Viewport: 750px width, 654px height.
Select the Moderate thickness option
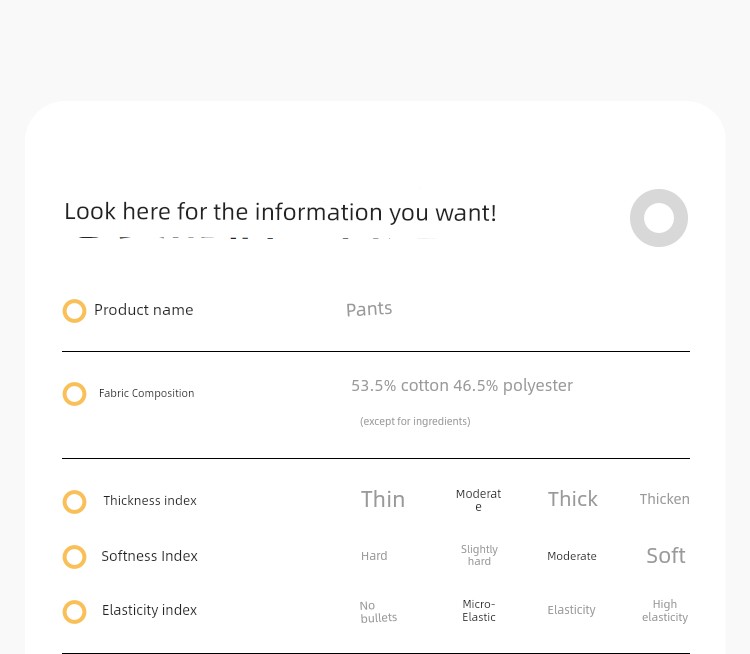(x=478, y=500)
